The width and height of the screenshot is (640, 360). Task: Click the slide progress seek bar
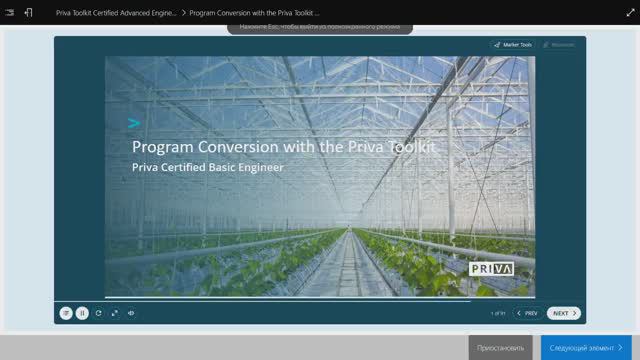pos(320,301)
